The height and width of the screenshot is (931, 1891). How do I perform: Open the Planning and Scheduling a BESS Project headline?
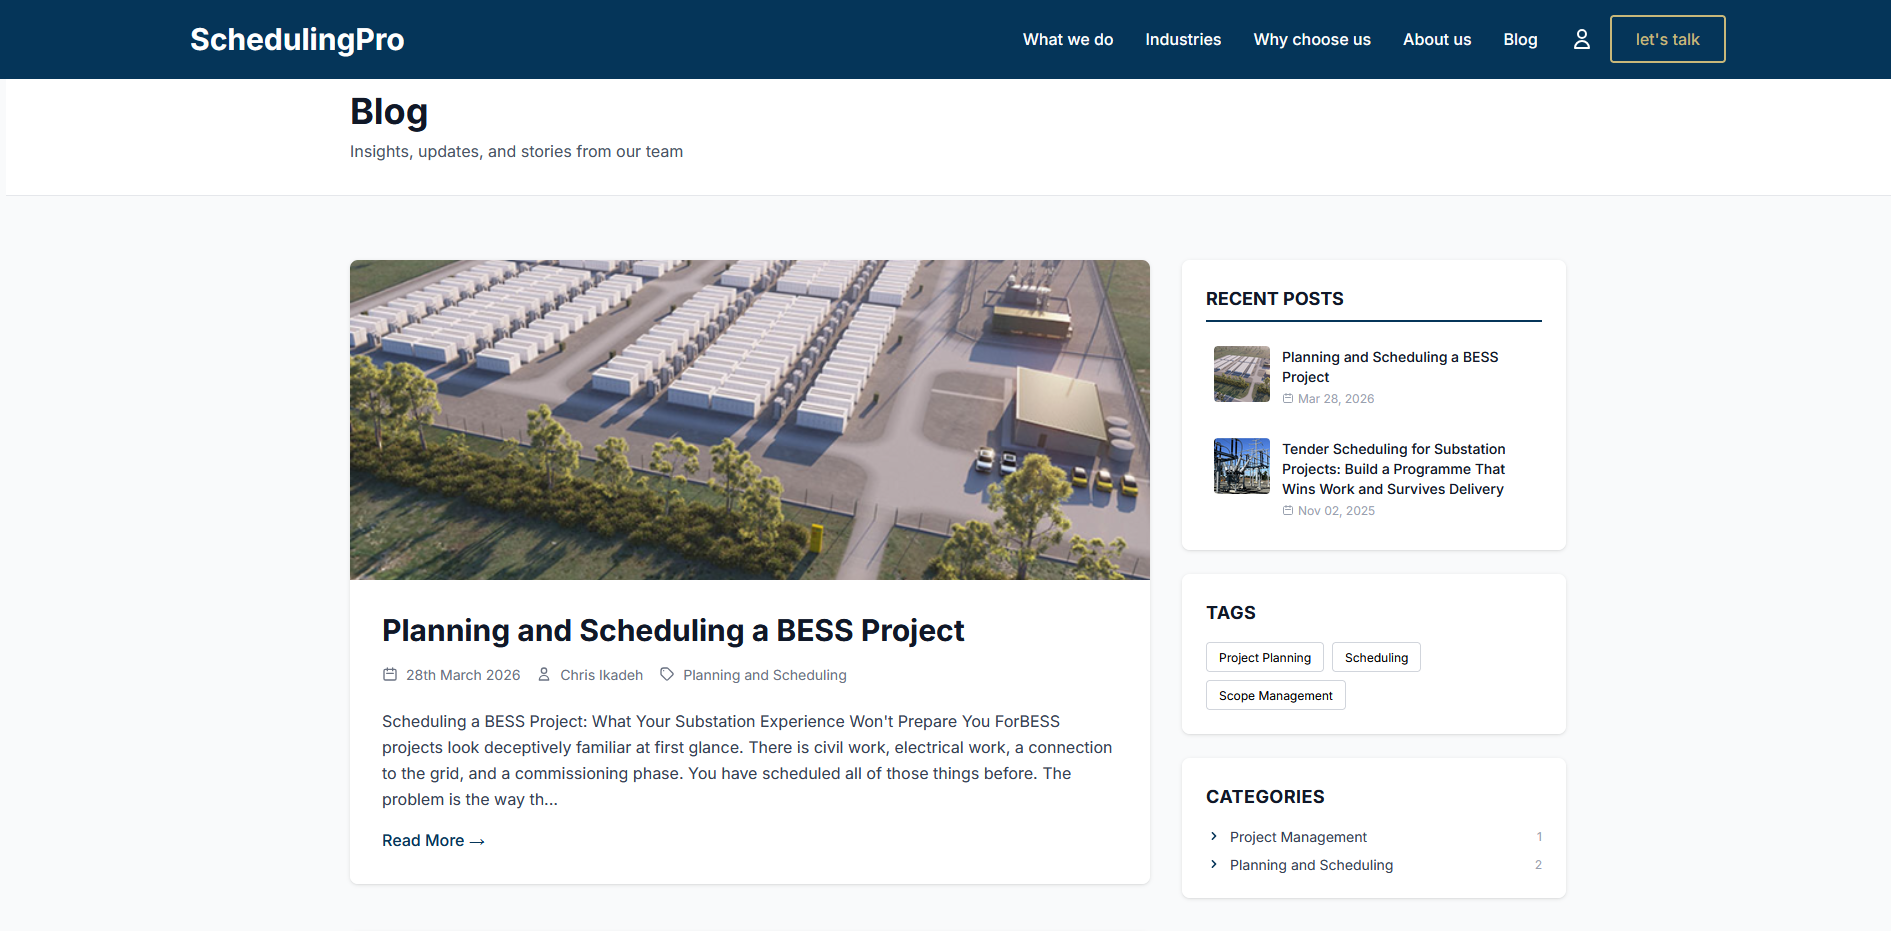[672, 631]
